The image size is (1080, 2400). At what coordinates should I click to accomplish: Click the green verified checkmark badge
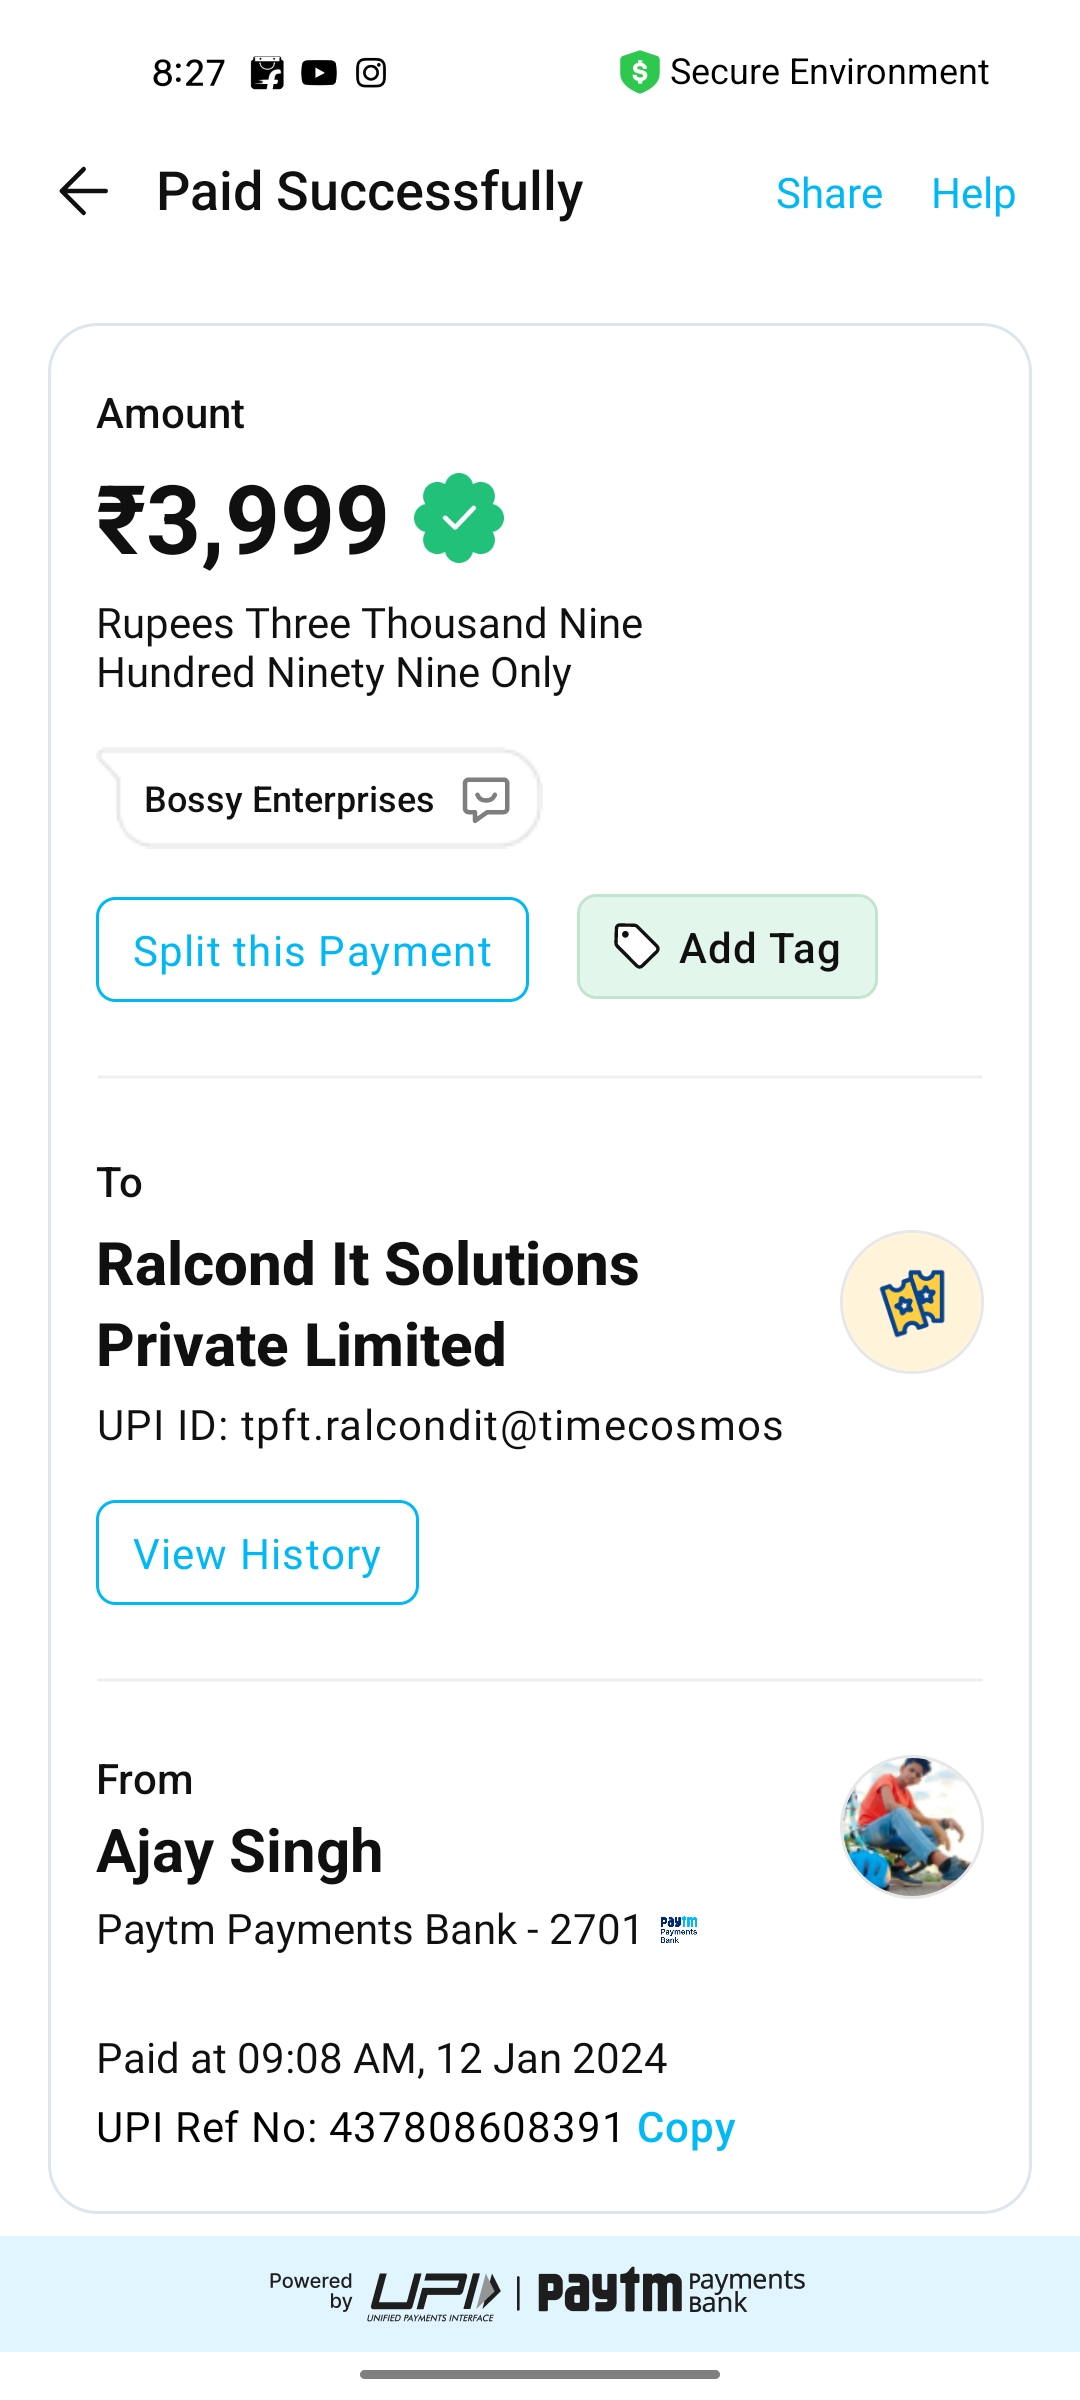[x=459, y=518]
